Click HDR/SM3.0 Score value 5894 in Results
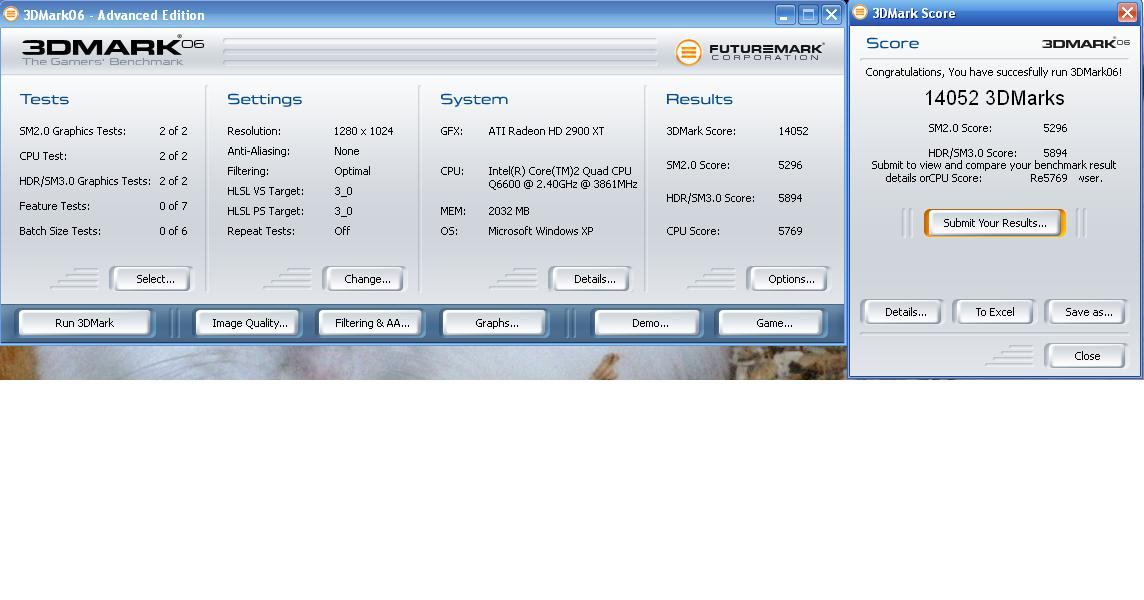 pos(790,198)
